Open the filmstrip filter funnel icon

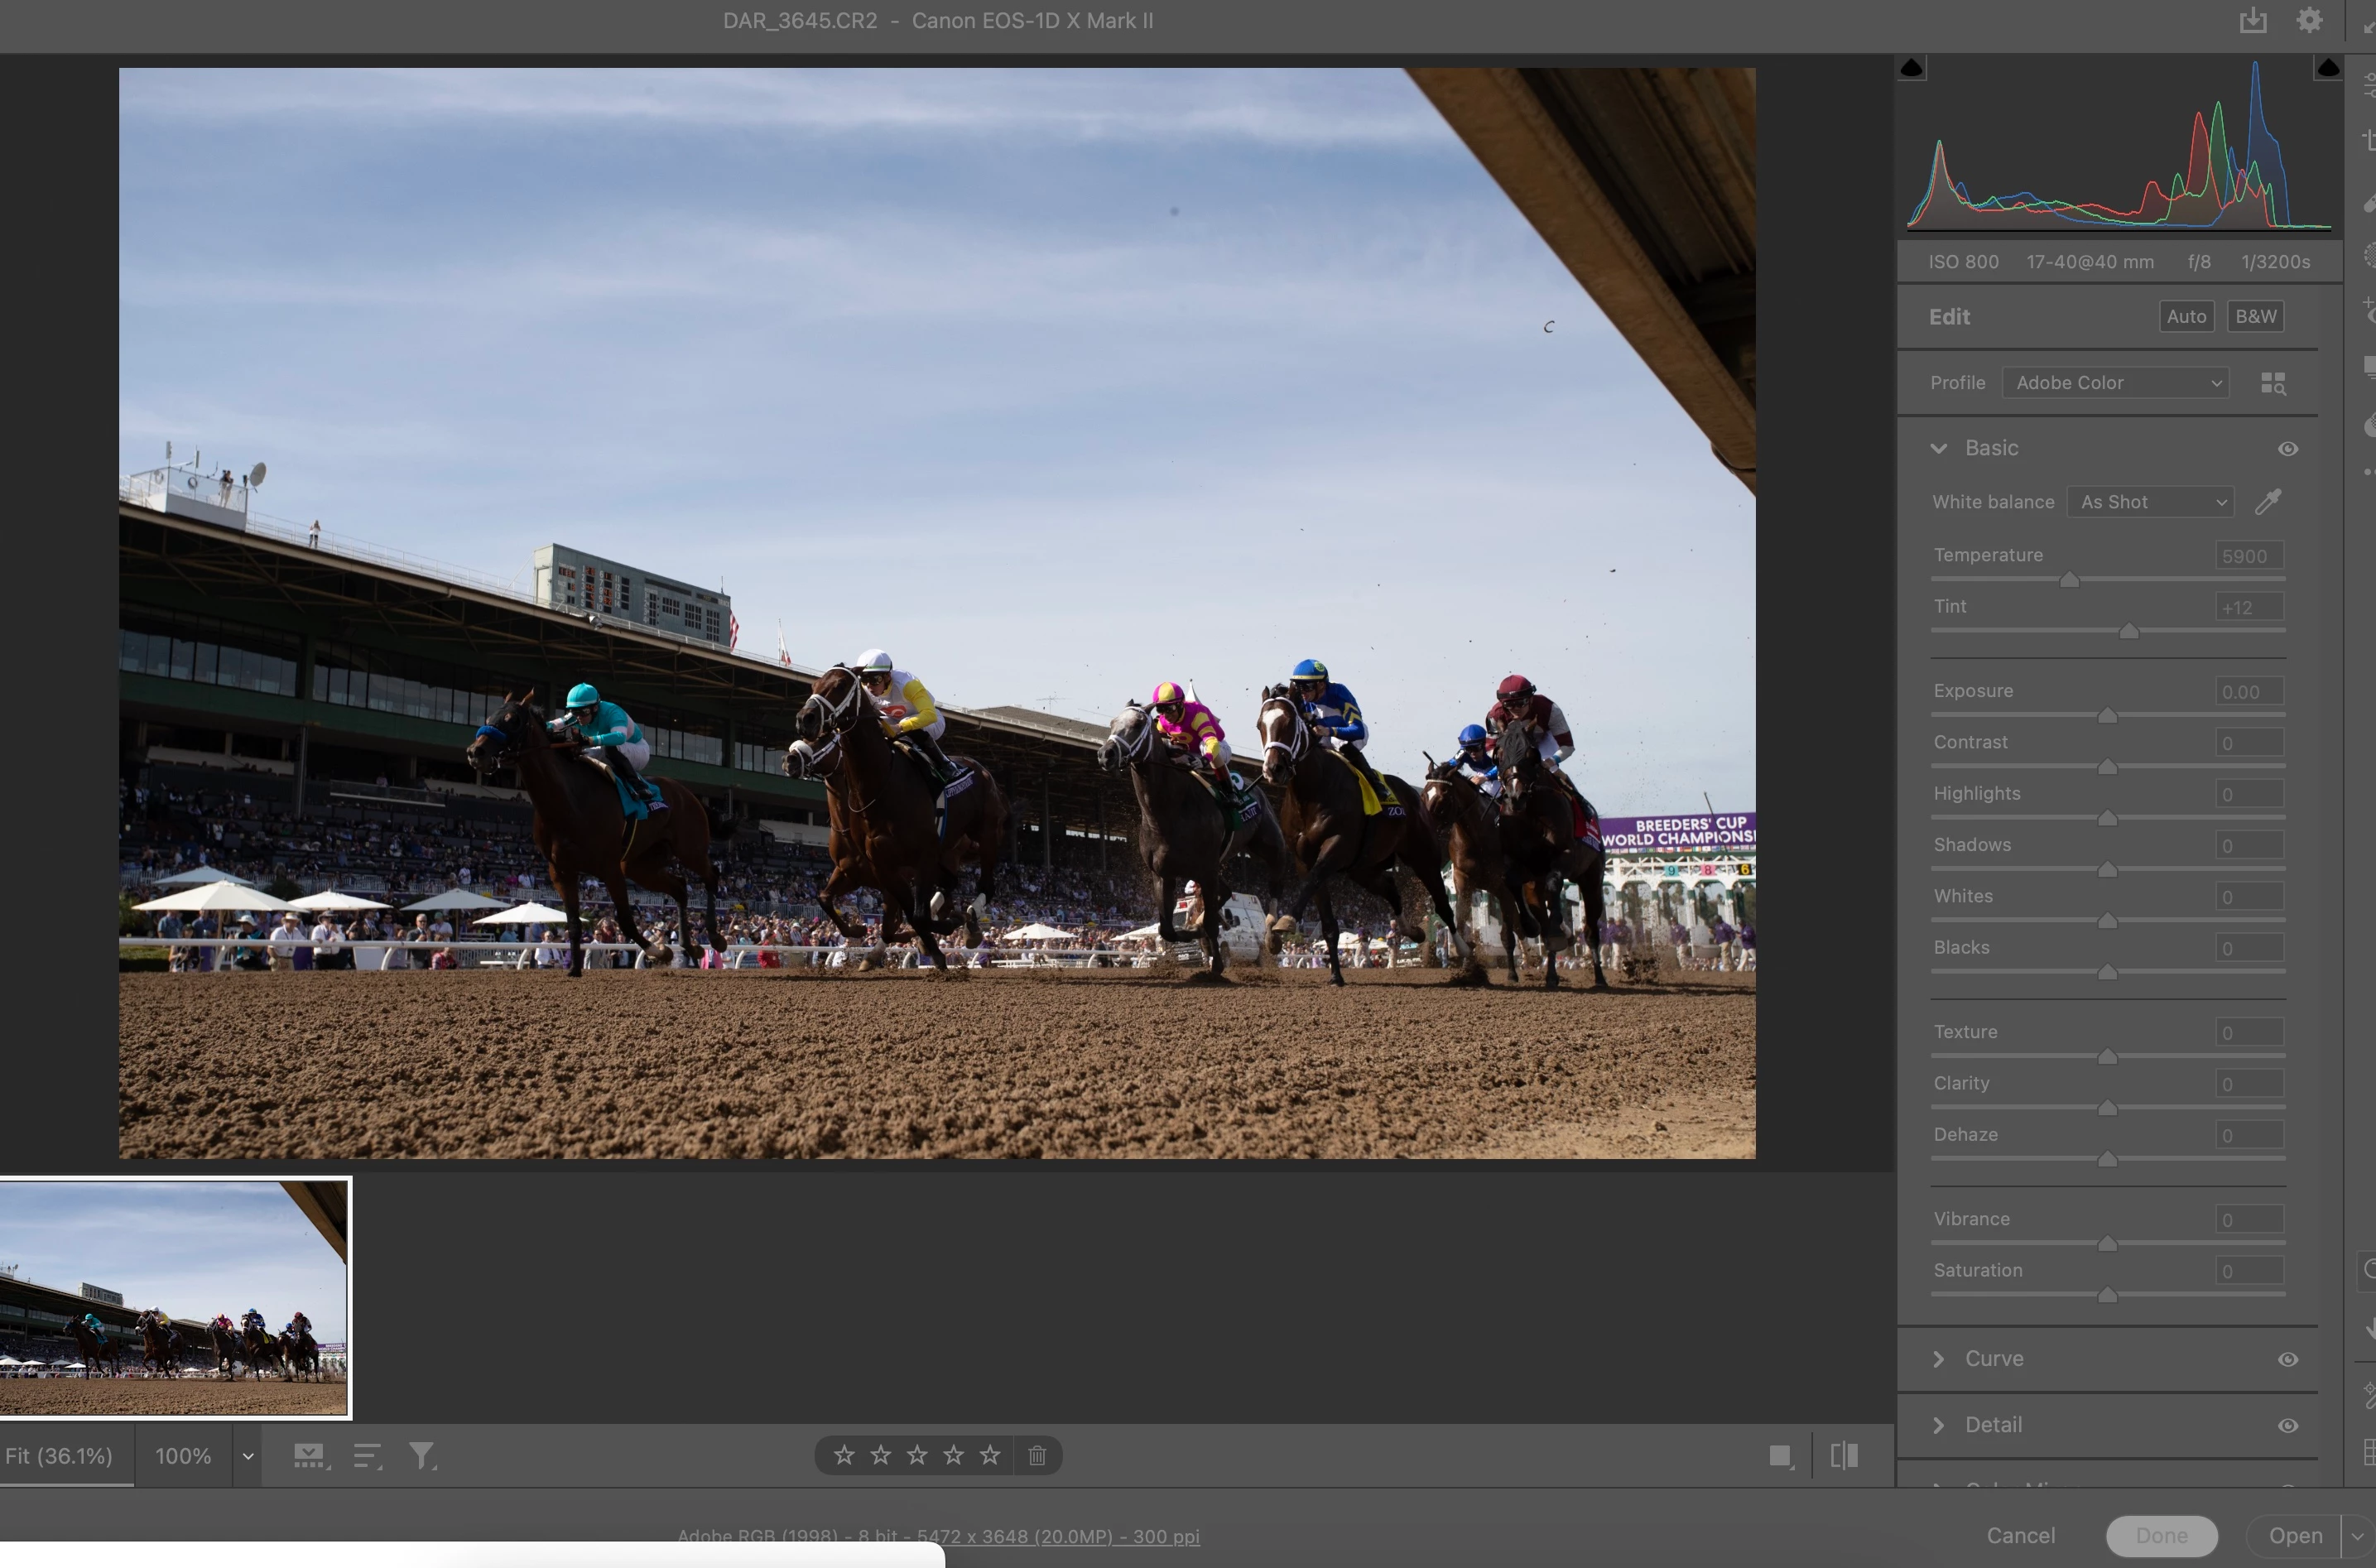coord(422,1456)
